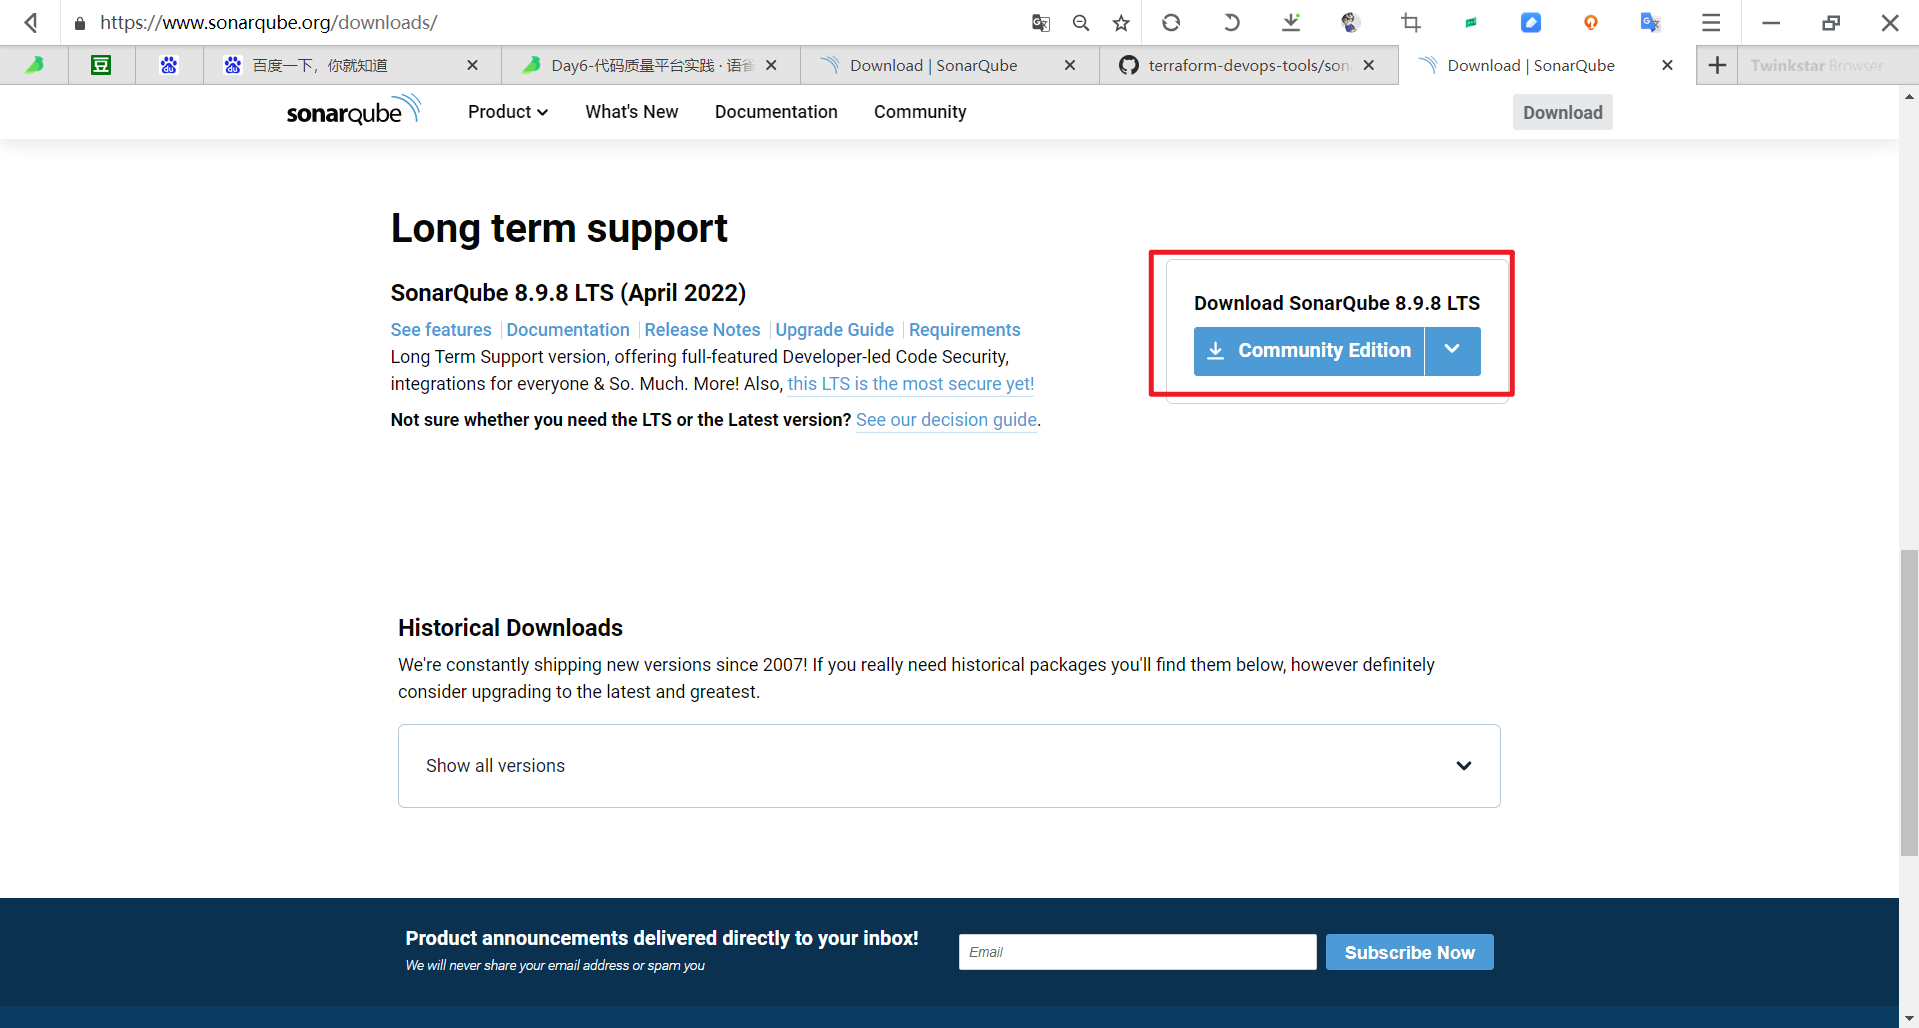Open the Release Notes link

tap(702, 330)
